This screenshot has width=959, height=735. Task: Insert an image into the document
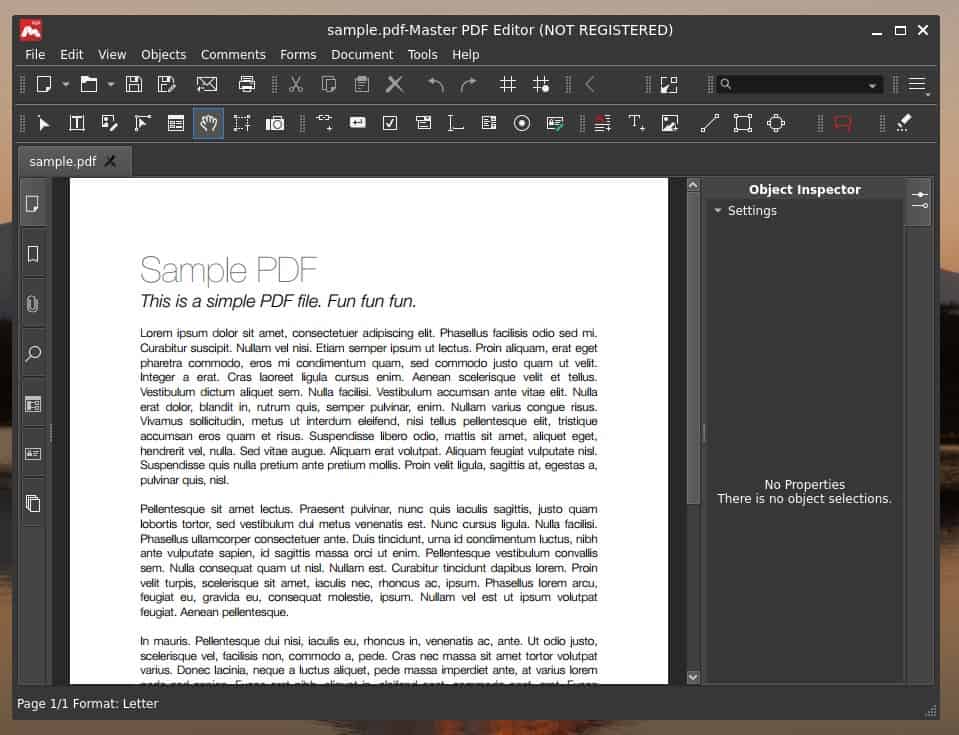pyautogui.click(x=669, y=123)
